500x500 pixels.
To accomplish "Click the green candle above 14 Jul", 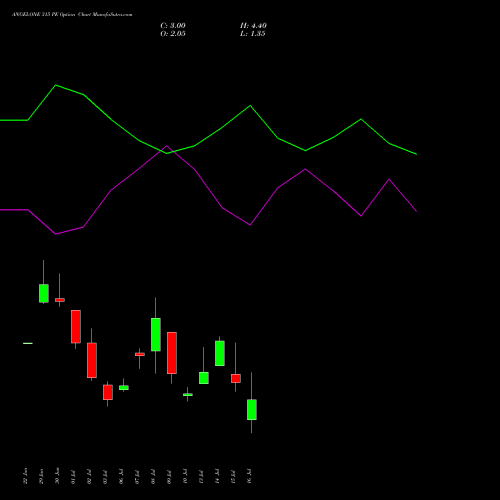I will (220, 353).
